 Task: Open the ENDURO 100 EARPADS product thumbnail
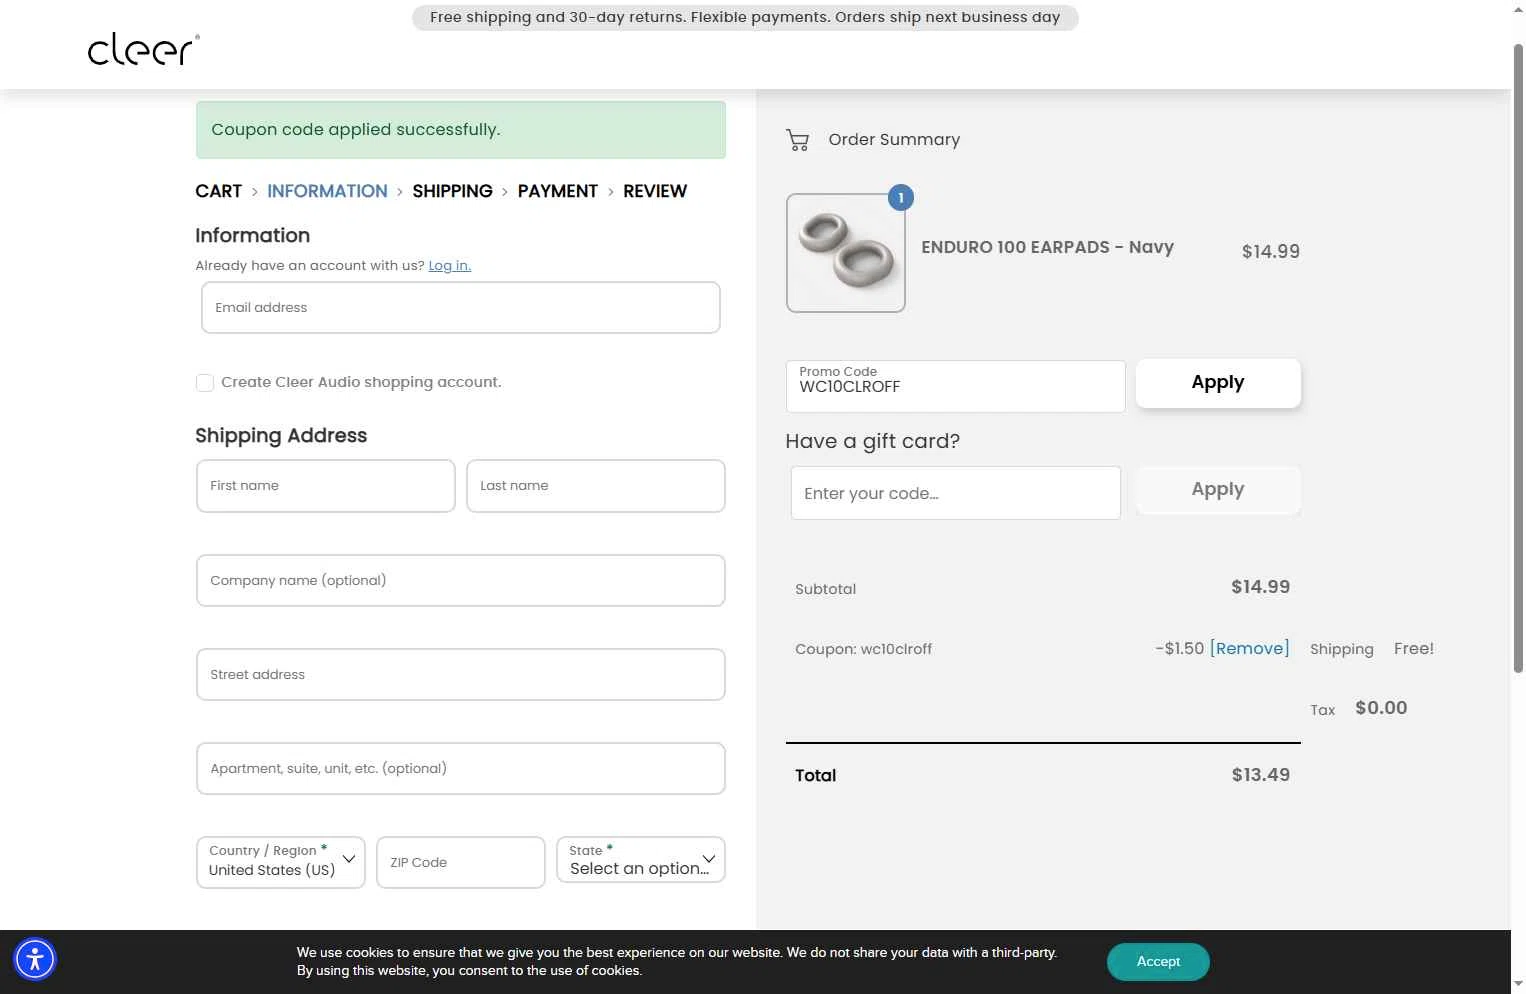tap(846, 253)
